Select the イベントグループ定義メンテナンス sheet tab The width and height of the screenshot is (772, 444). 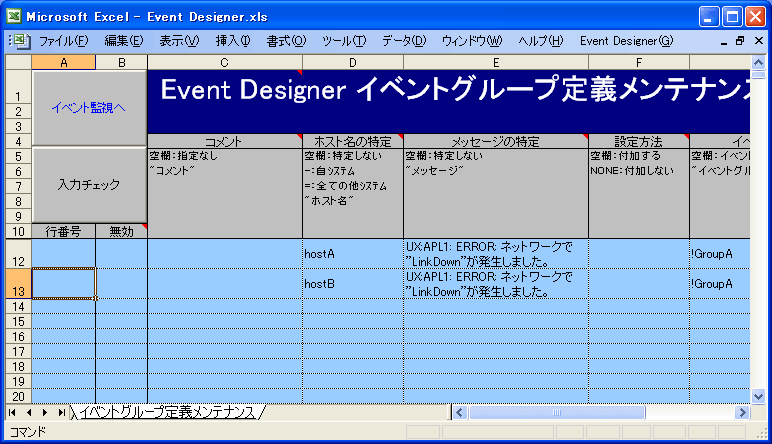click(x=167, y=412)
